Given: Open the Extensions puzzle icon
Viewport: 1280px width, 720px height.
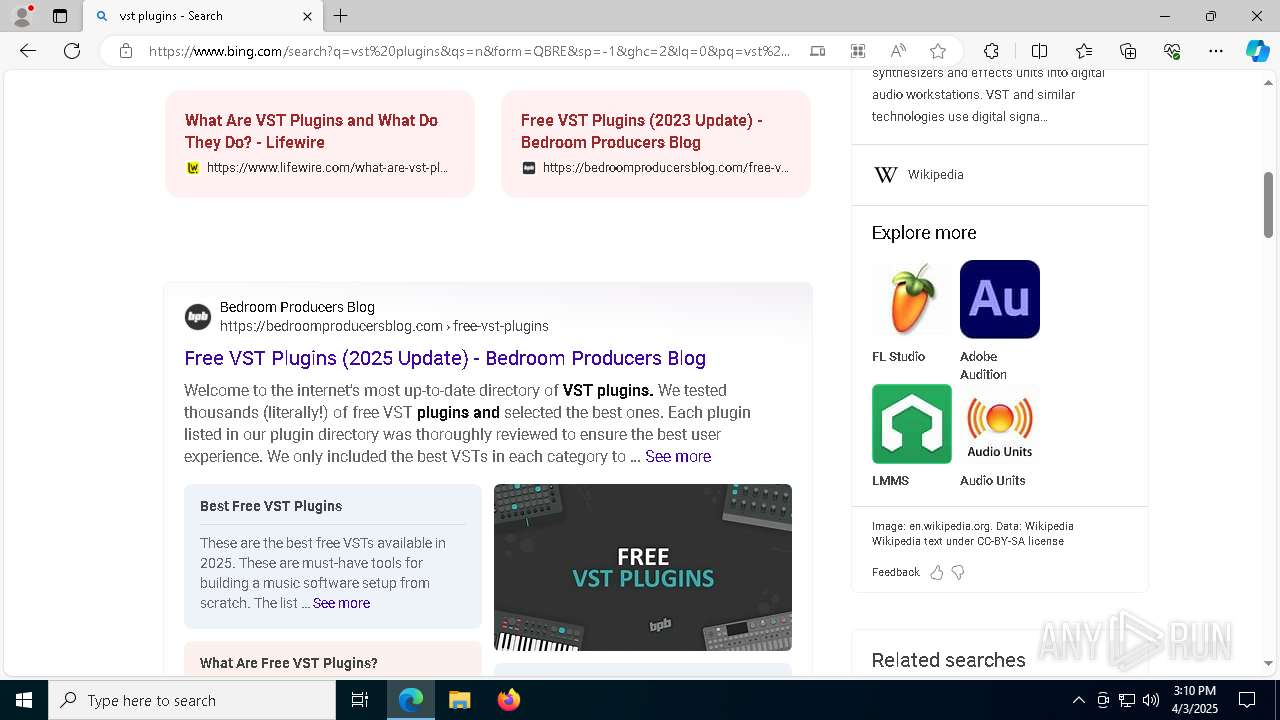Looking at the screenshot, I should click(991, 51).
